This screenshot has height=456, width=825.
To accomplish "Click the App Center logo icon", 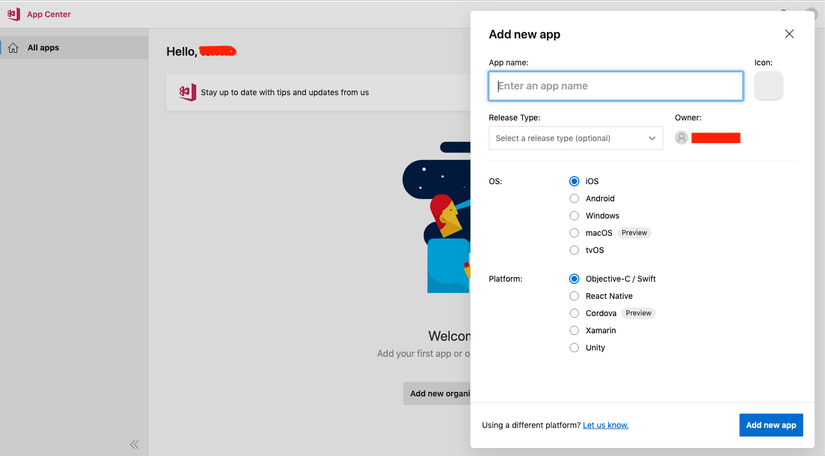I will click(x=13, y=14).
